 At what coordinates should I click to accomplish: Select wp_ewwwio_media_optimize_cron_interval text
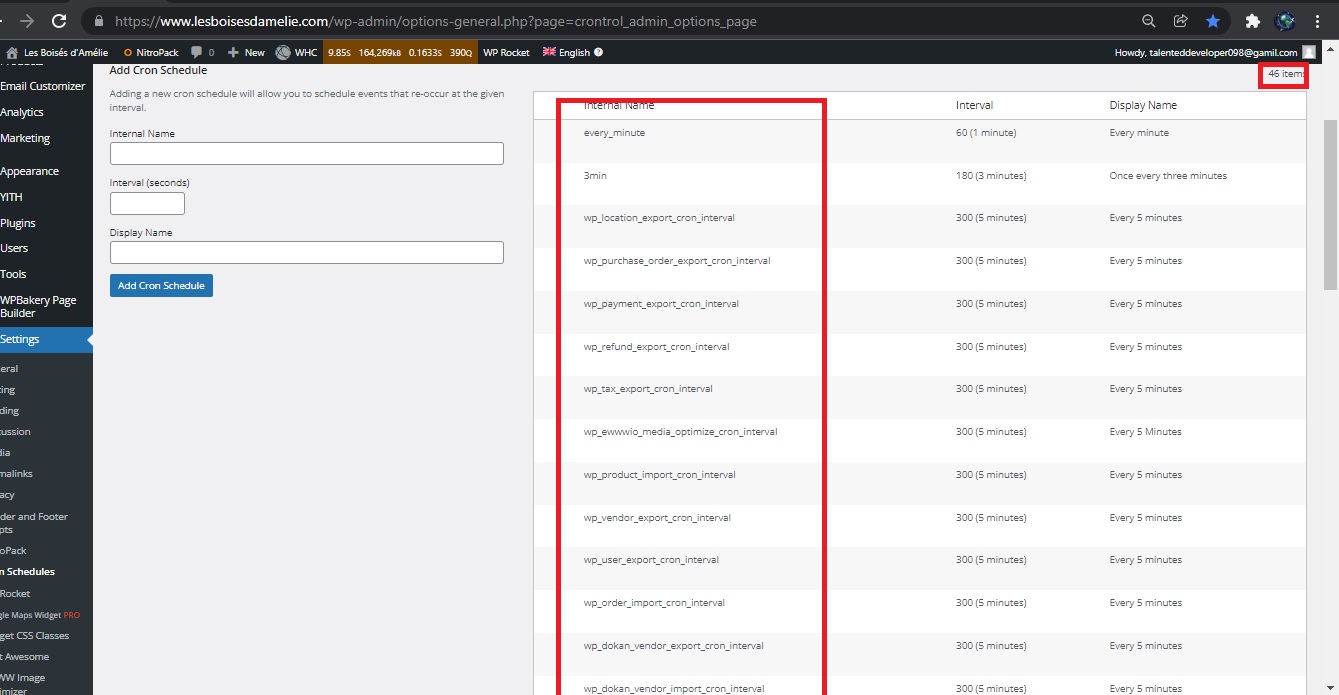point(681,432)
